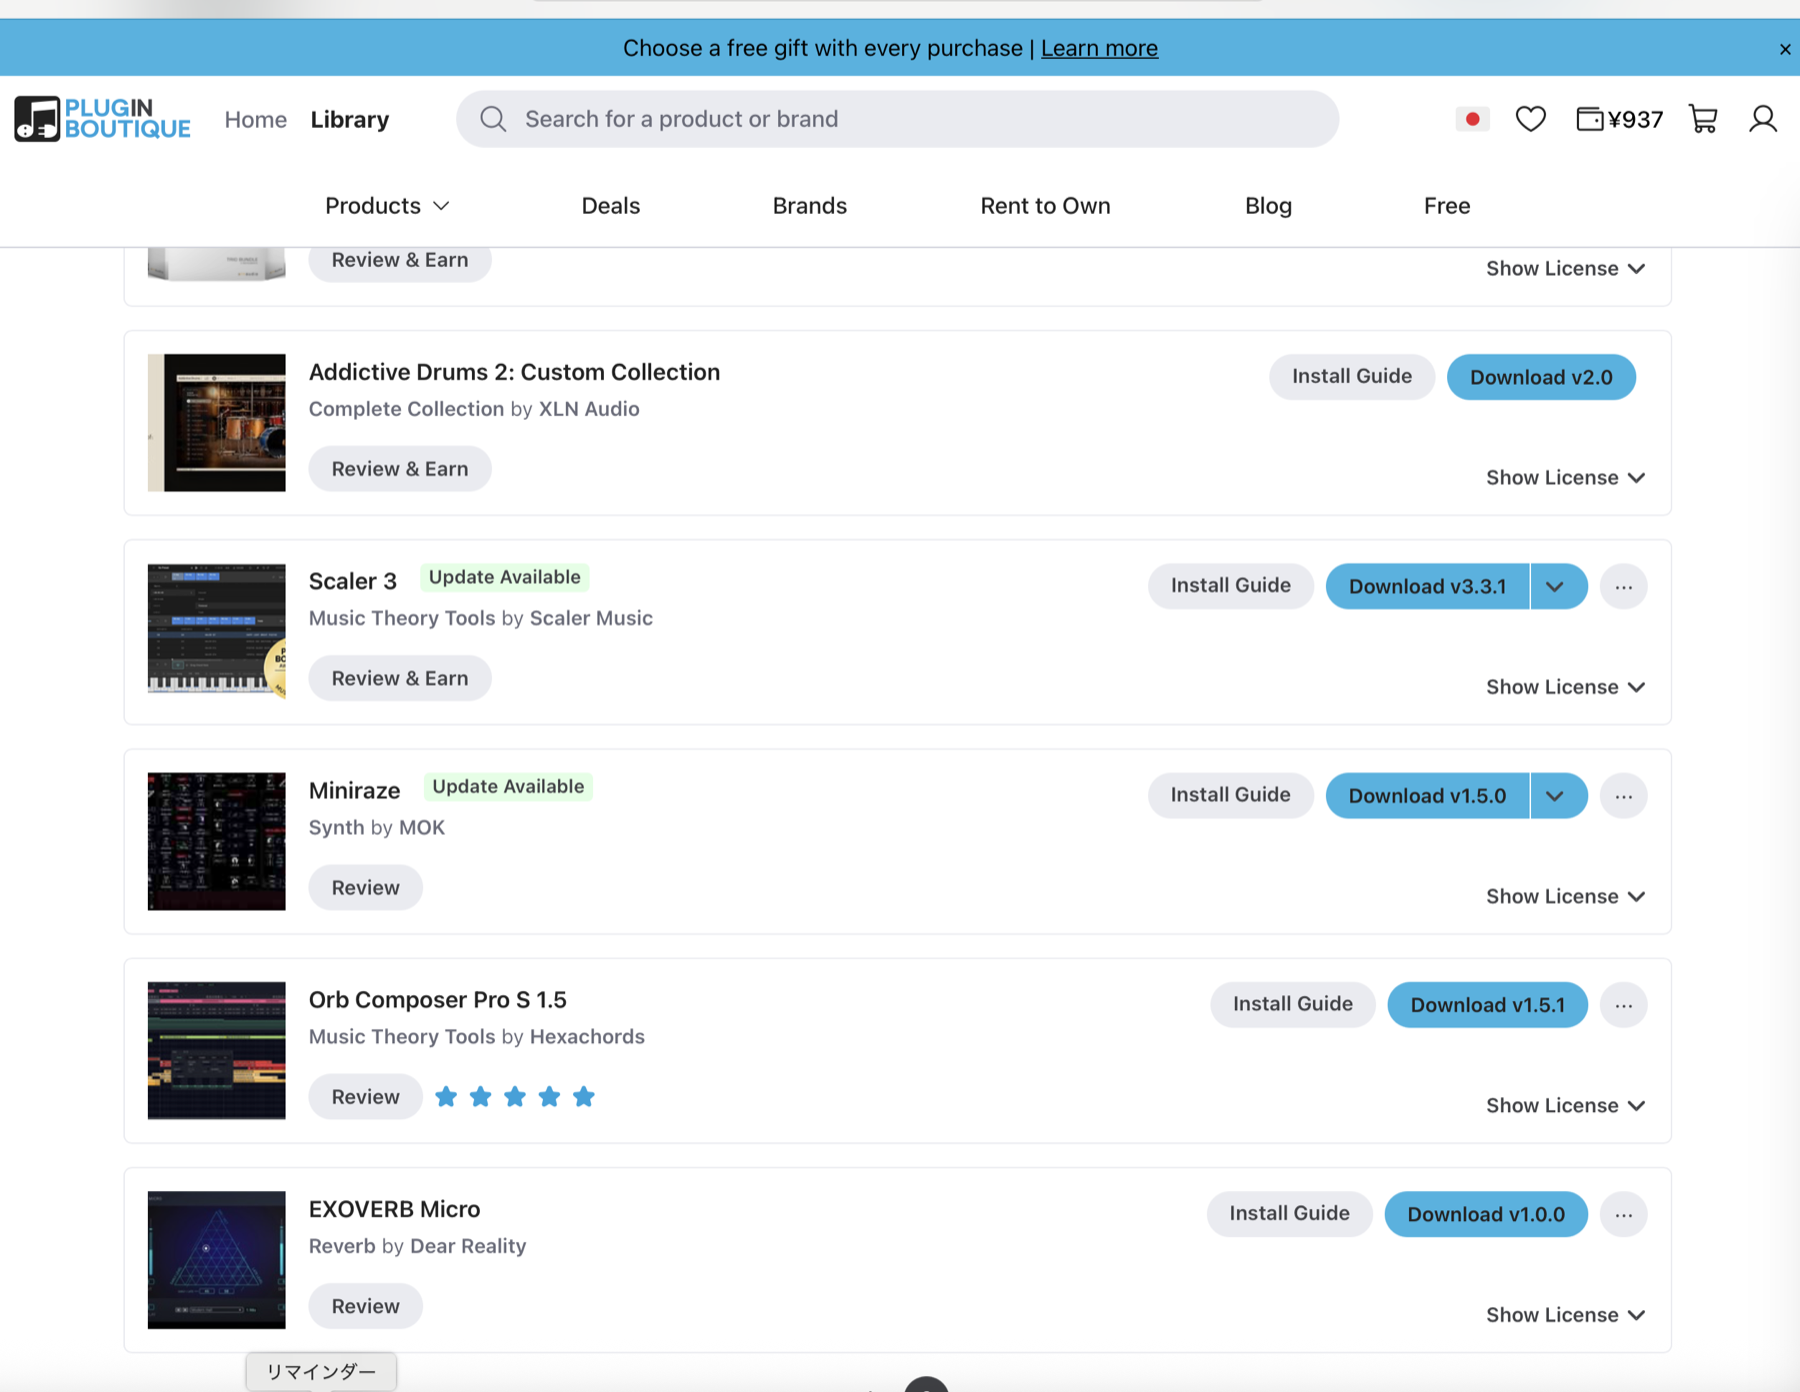Click Review button for Miniraze

point(365,888)
